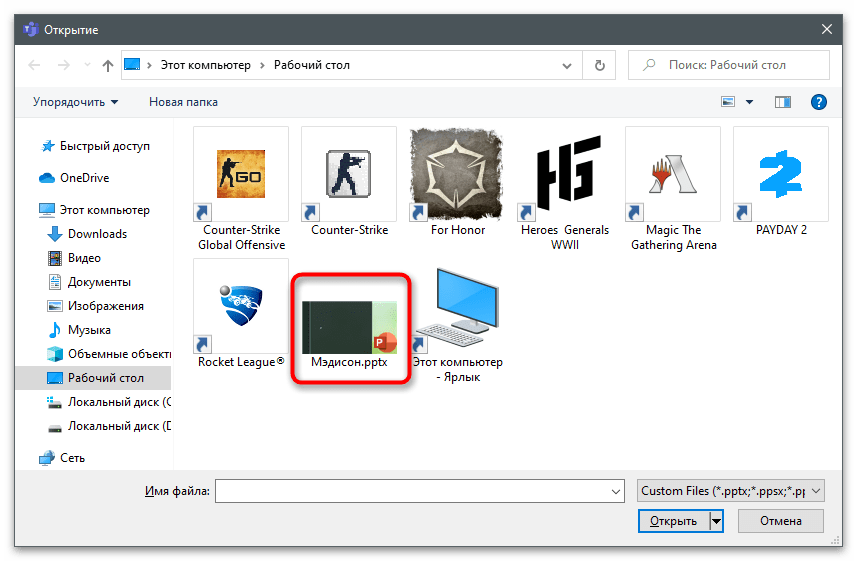
Task: Expand the Custom Files file type dropdown
Action: pos(731,491)
